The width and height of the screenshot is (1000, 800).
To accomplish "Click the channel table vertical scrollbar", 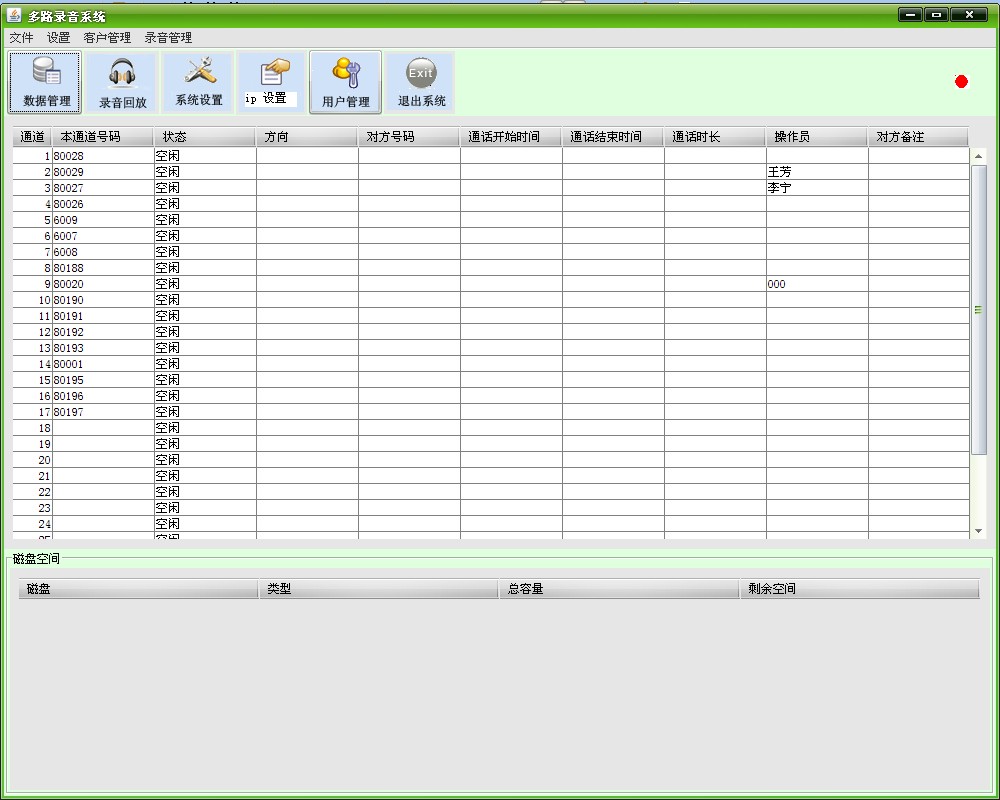I will (x=977, y=310).
